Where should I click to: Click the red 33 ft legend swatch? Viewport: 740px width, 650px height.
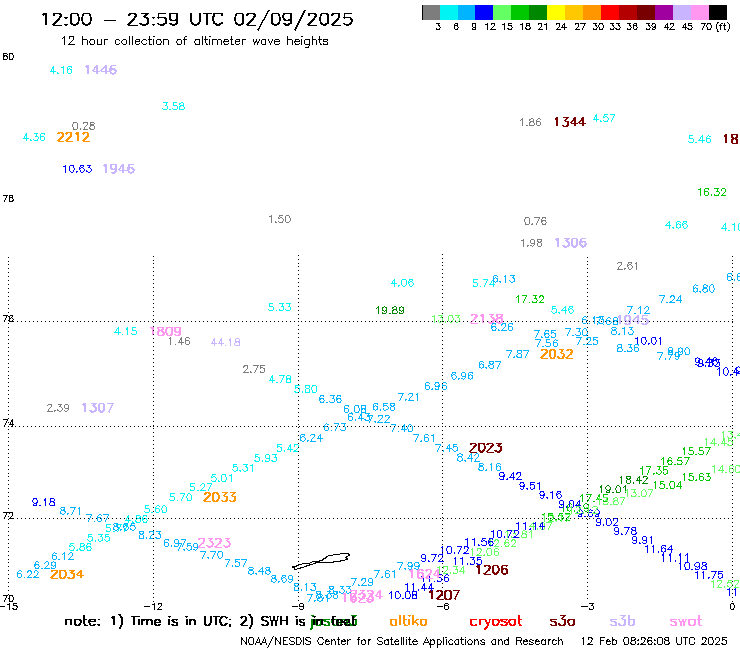pos(610,12)
